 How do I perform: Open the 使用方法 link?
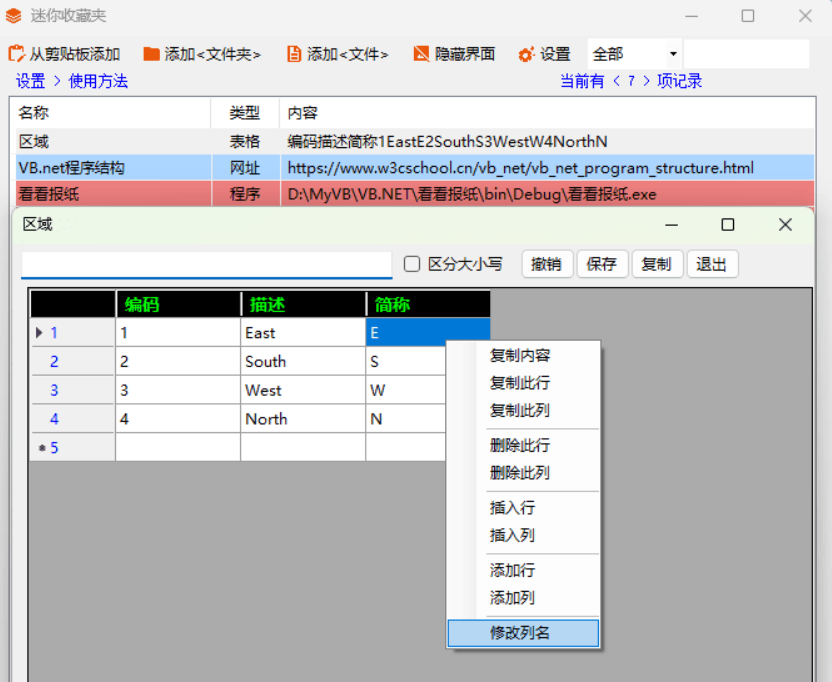tap(98, 81)
